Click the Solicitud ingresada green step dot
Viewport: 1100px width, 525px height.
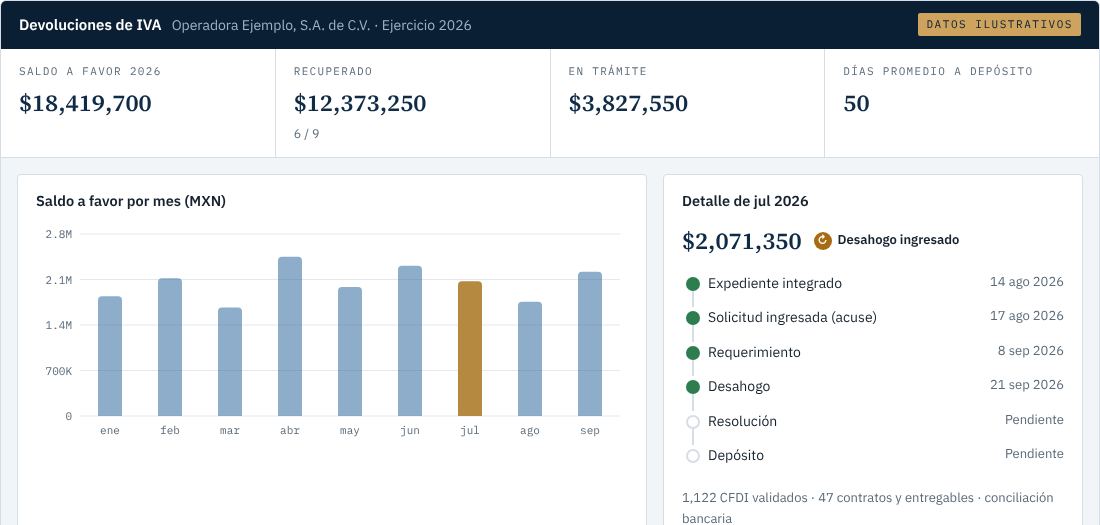[x=692, y=318]
